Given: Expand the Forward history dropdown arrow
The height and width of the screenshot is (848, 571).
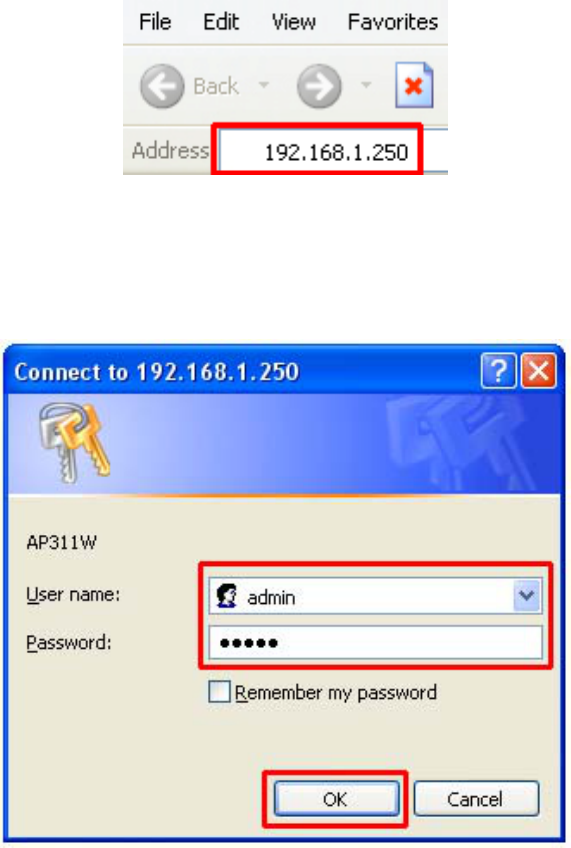Looking at the screenshot, I should point(366,85).
